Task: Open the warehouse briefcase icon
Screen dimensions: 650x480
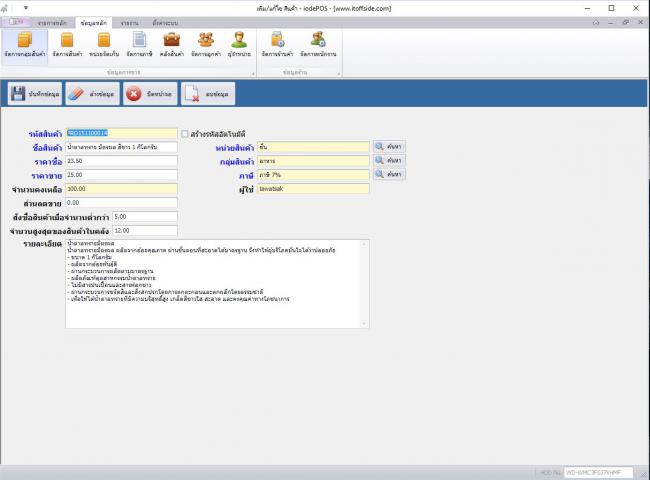Action: 172,45
